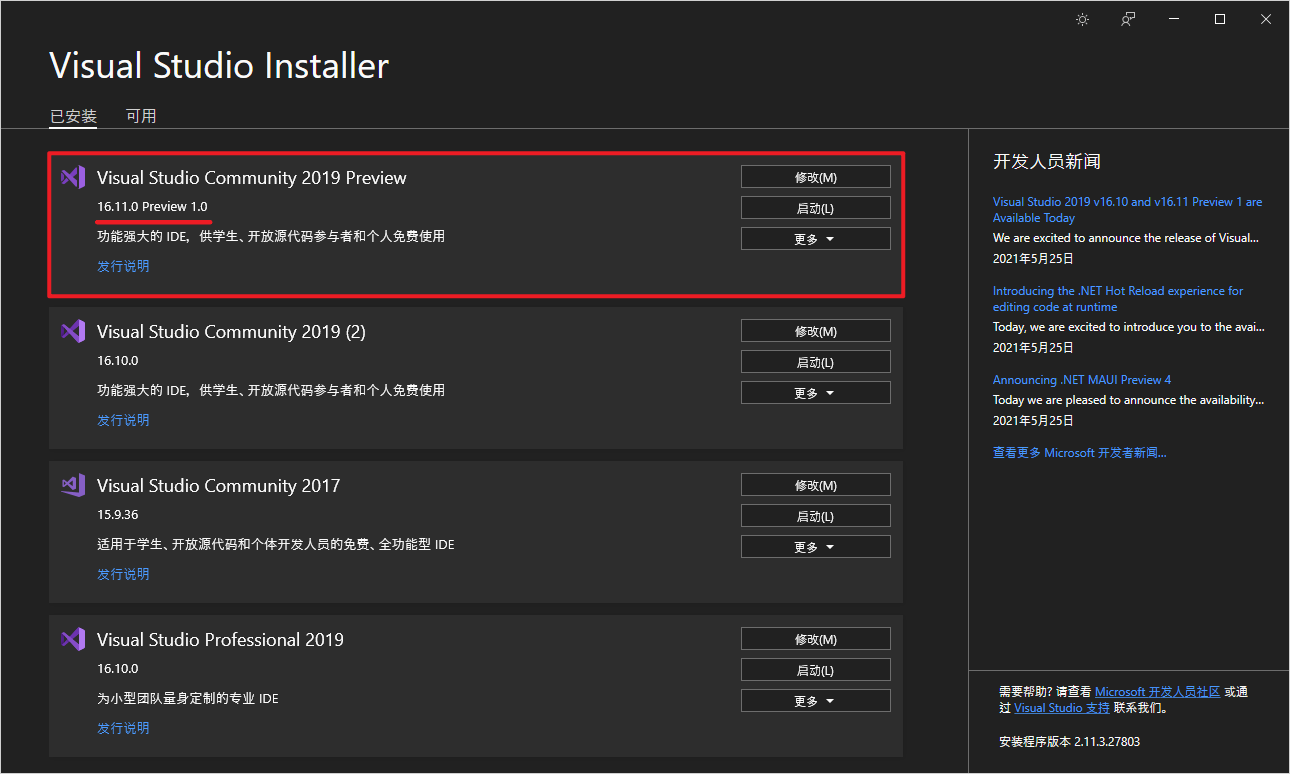Viewport: 1290px width, 774px height.
Task: Click title Visual Studio Professional 2019
Action: click(220, 640)
